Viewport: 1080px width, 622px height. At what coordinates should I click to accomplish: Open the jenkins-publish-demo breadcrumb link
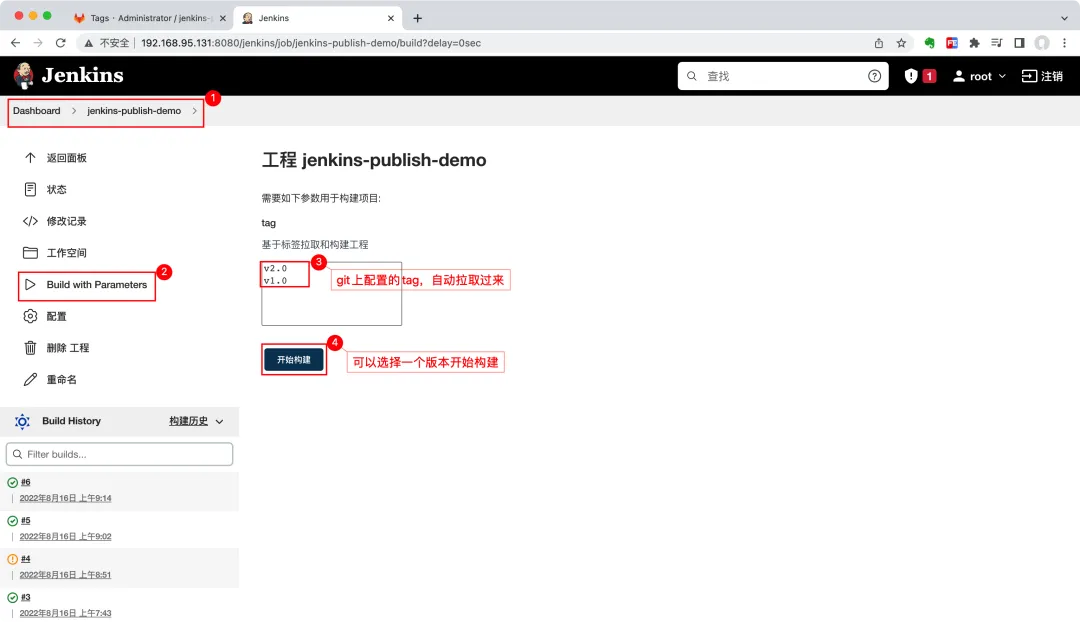click(x=134, y=111)
